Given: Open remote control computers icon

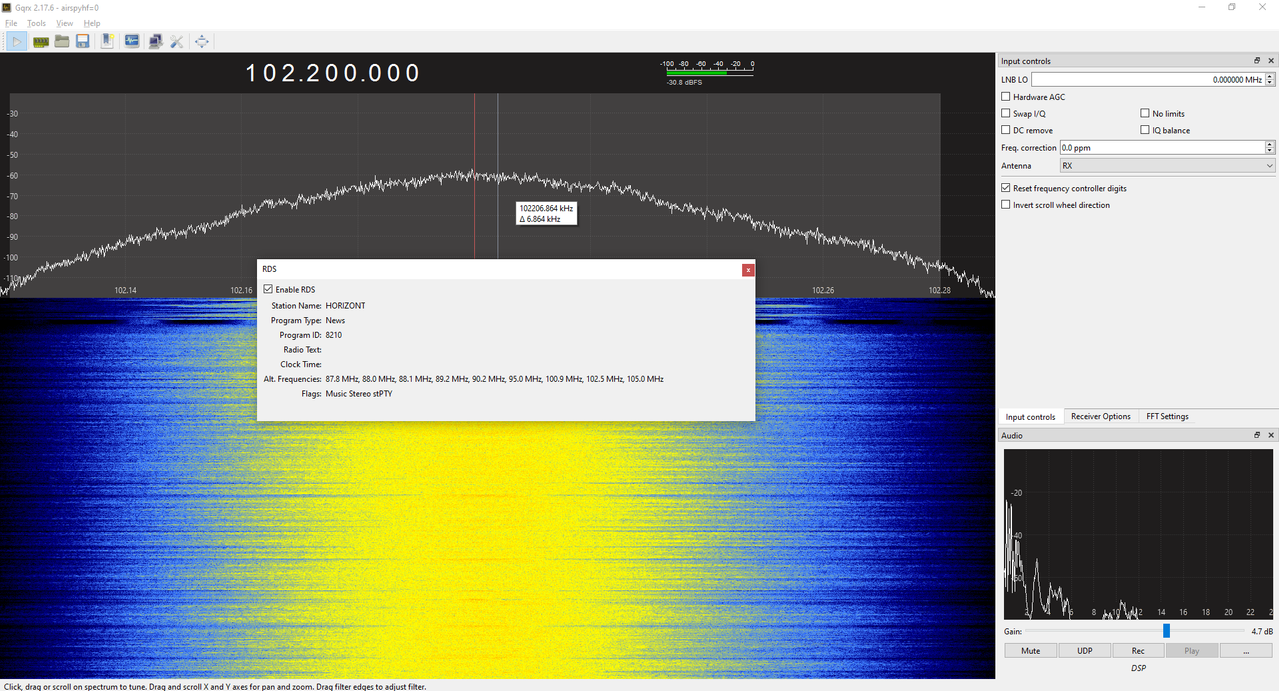Looking at the screenshot, I should [155, 41].
